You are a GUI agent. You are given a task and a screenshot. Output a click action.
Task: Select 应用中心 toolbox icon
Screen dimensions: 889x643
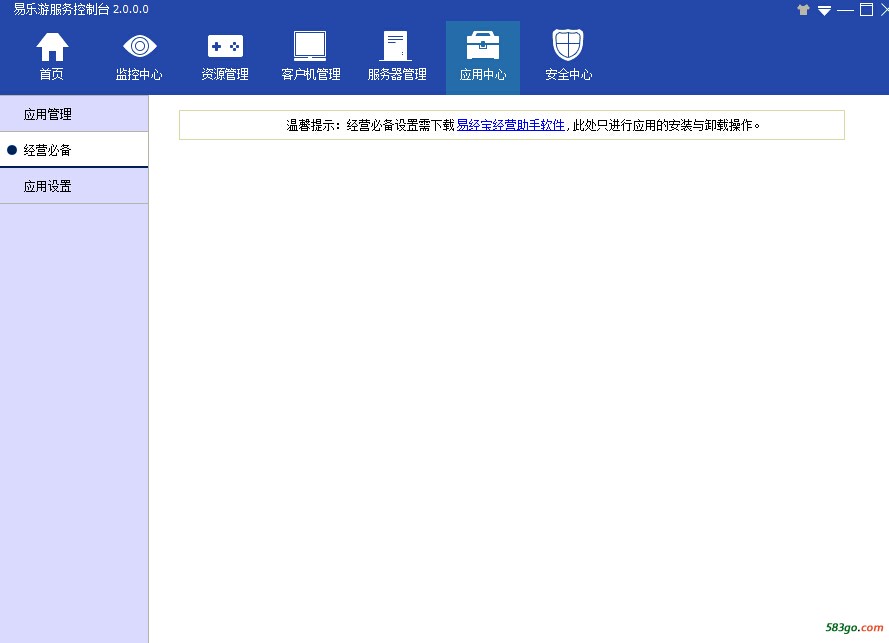click(x=482, y=45)
